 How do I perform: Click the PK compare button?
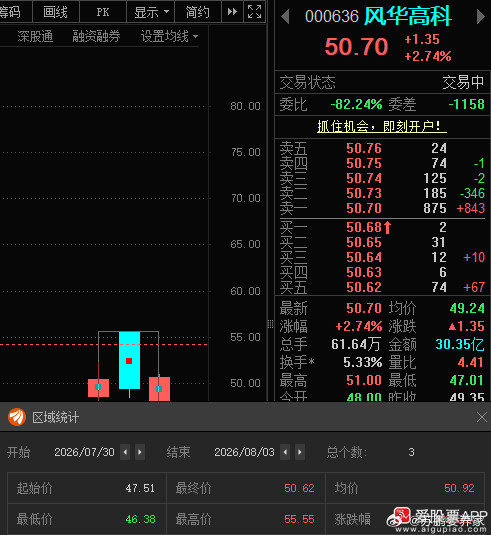pyautogui.click(x=103, y=12)
